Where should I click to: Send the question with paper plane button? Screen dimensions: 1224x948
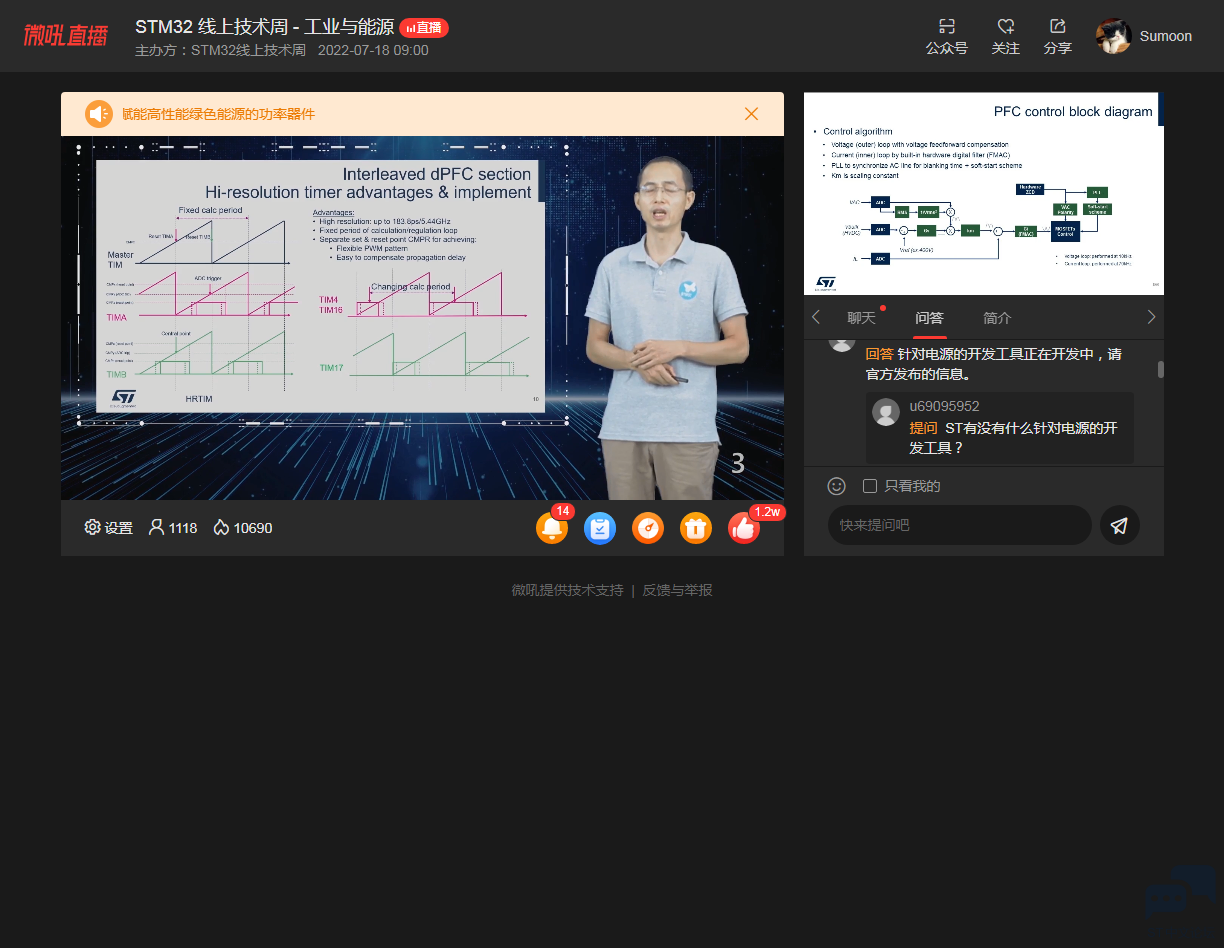tap(1120, 525)
